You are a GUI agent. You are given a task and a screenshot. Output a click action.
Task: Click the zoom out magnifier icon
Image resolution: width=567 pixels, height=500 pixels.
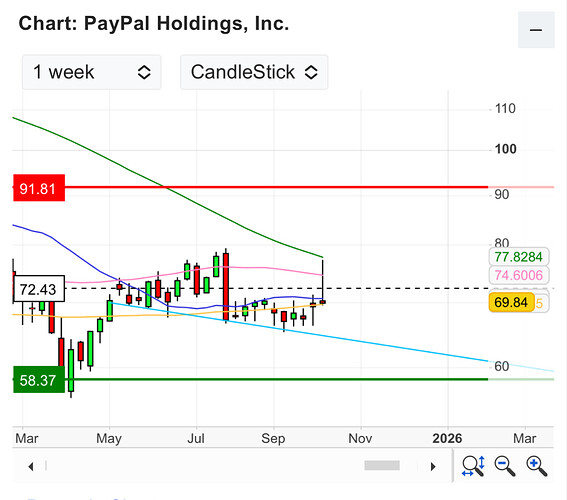tap(505, 466)
